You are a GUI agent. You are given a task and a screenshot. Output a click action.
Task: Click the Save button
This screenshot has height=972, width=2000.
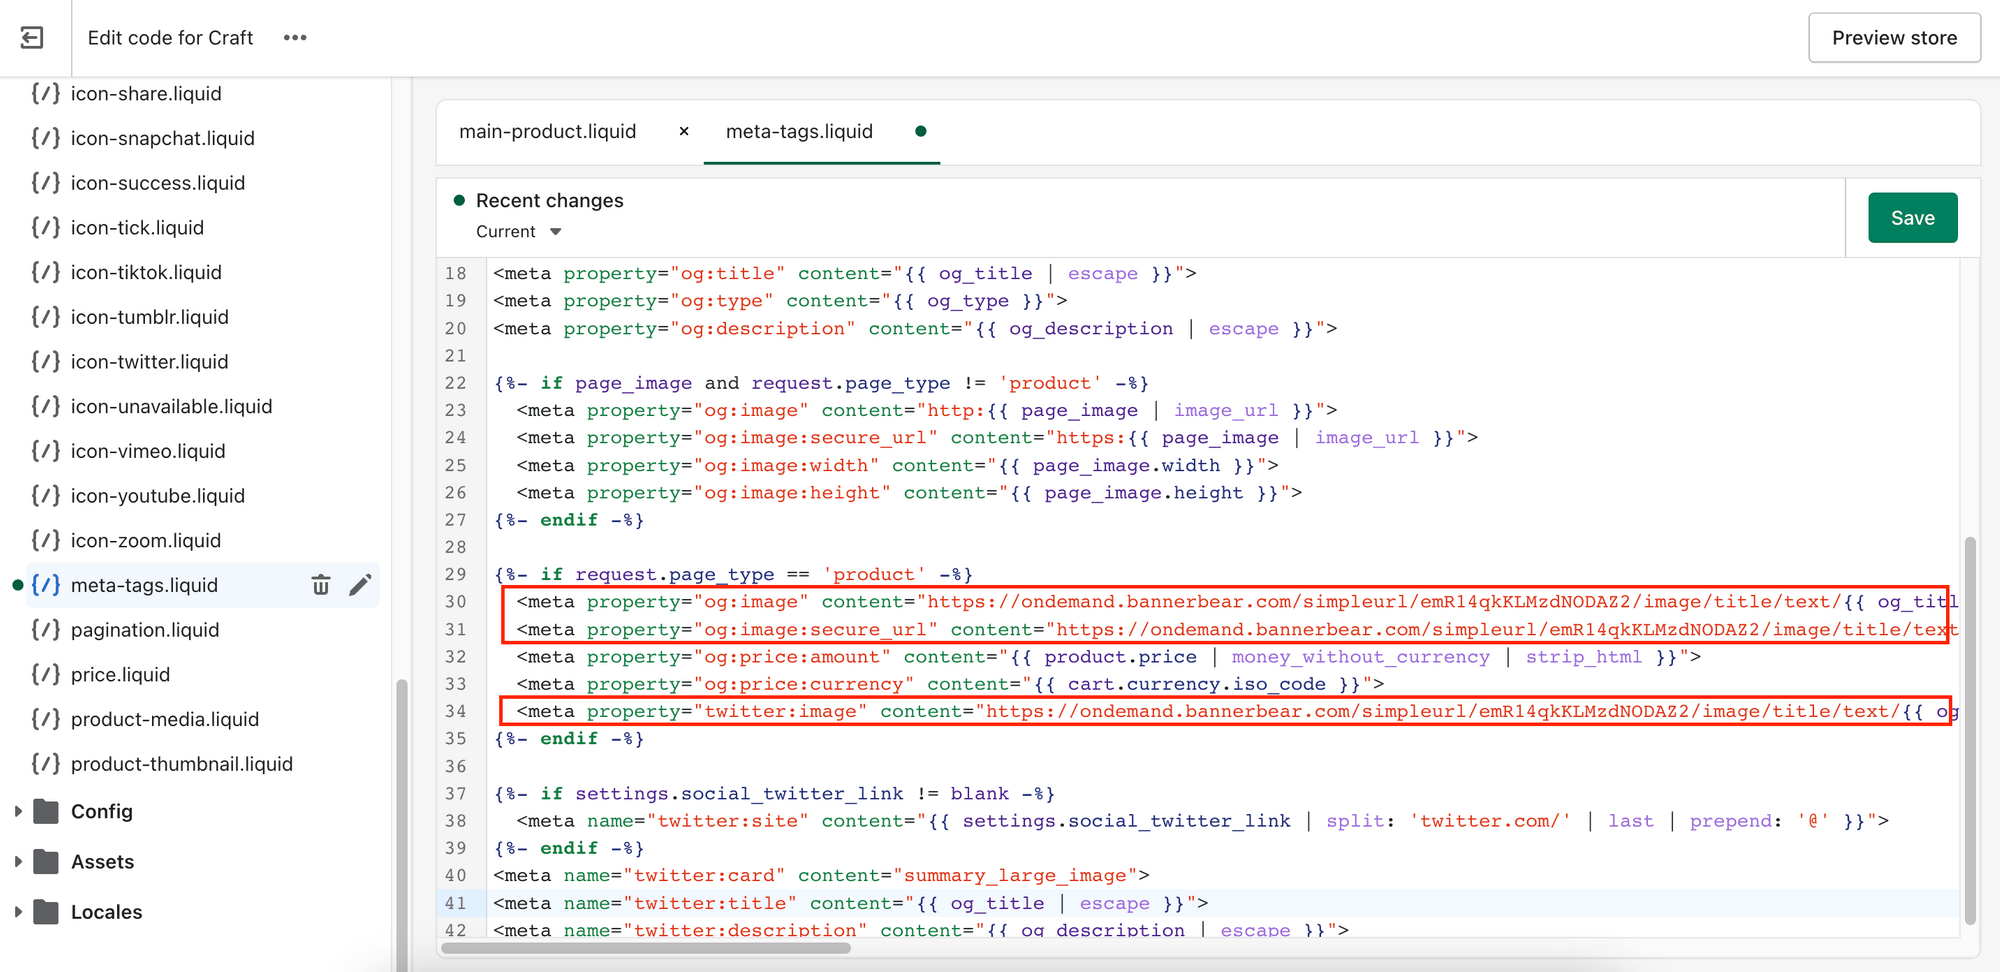click(1912, 217)
